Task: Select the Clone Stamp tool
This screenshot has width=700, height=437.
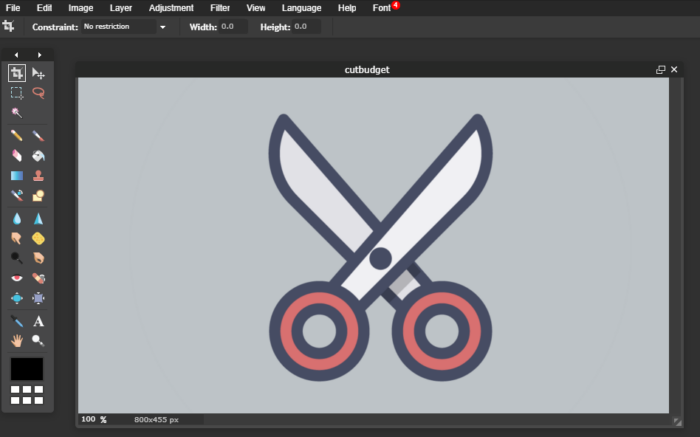Action: (x=38, y=175)
